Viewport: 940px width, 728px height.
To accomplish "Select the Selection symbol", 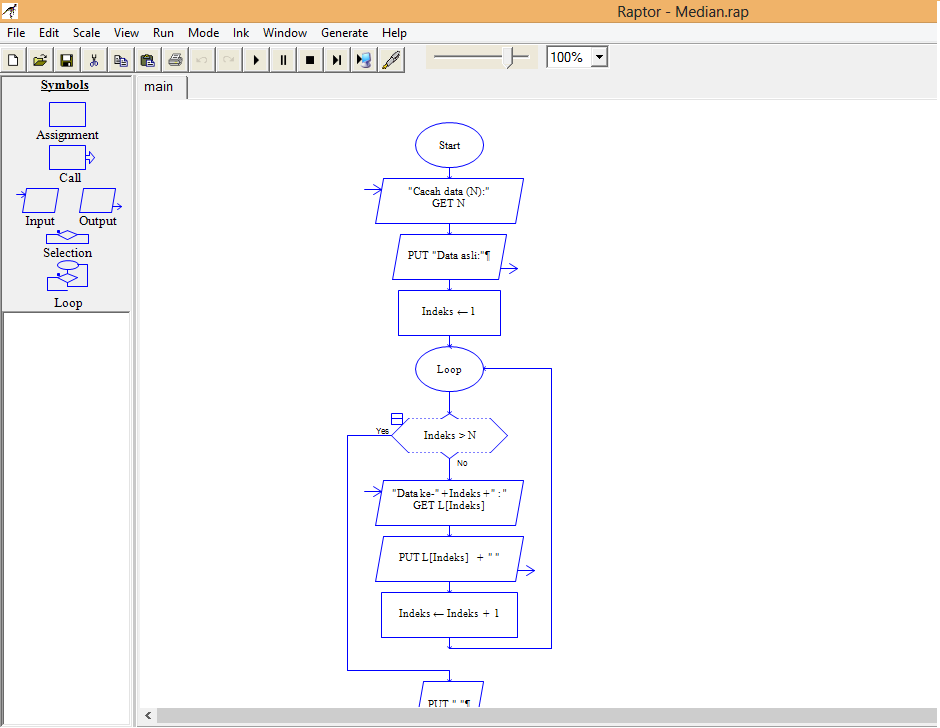I will pyautogui.click(x=67, y=237).
